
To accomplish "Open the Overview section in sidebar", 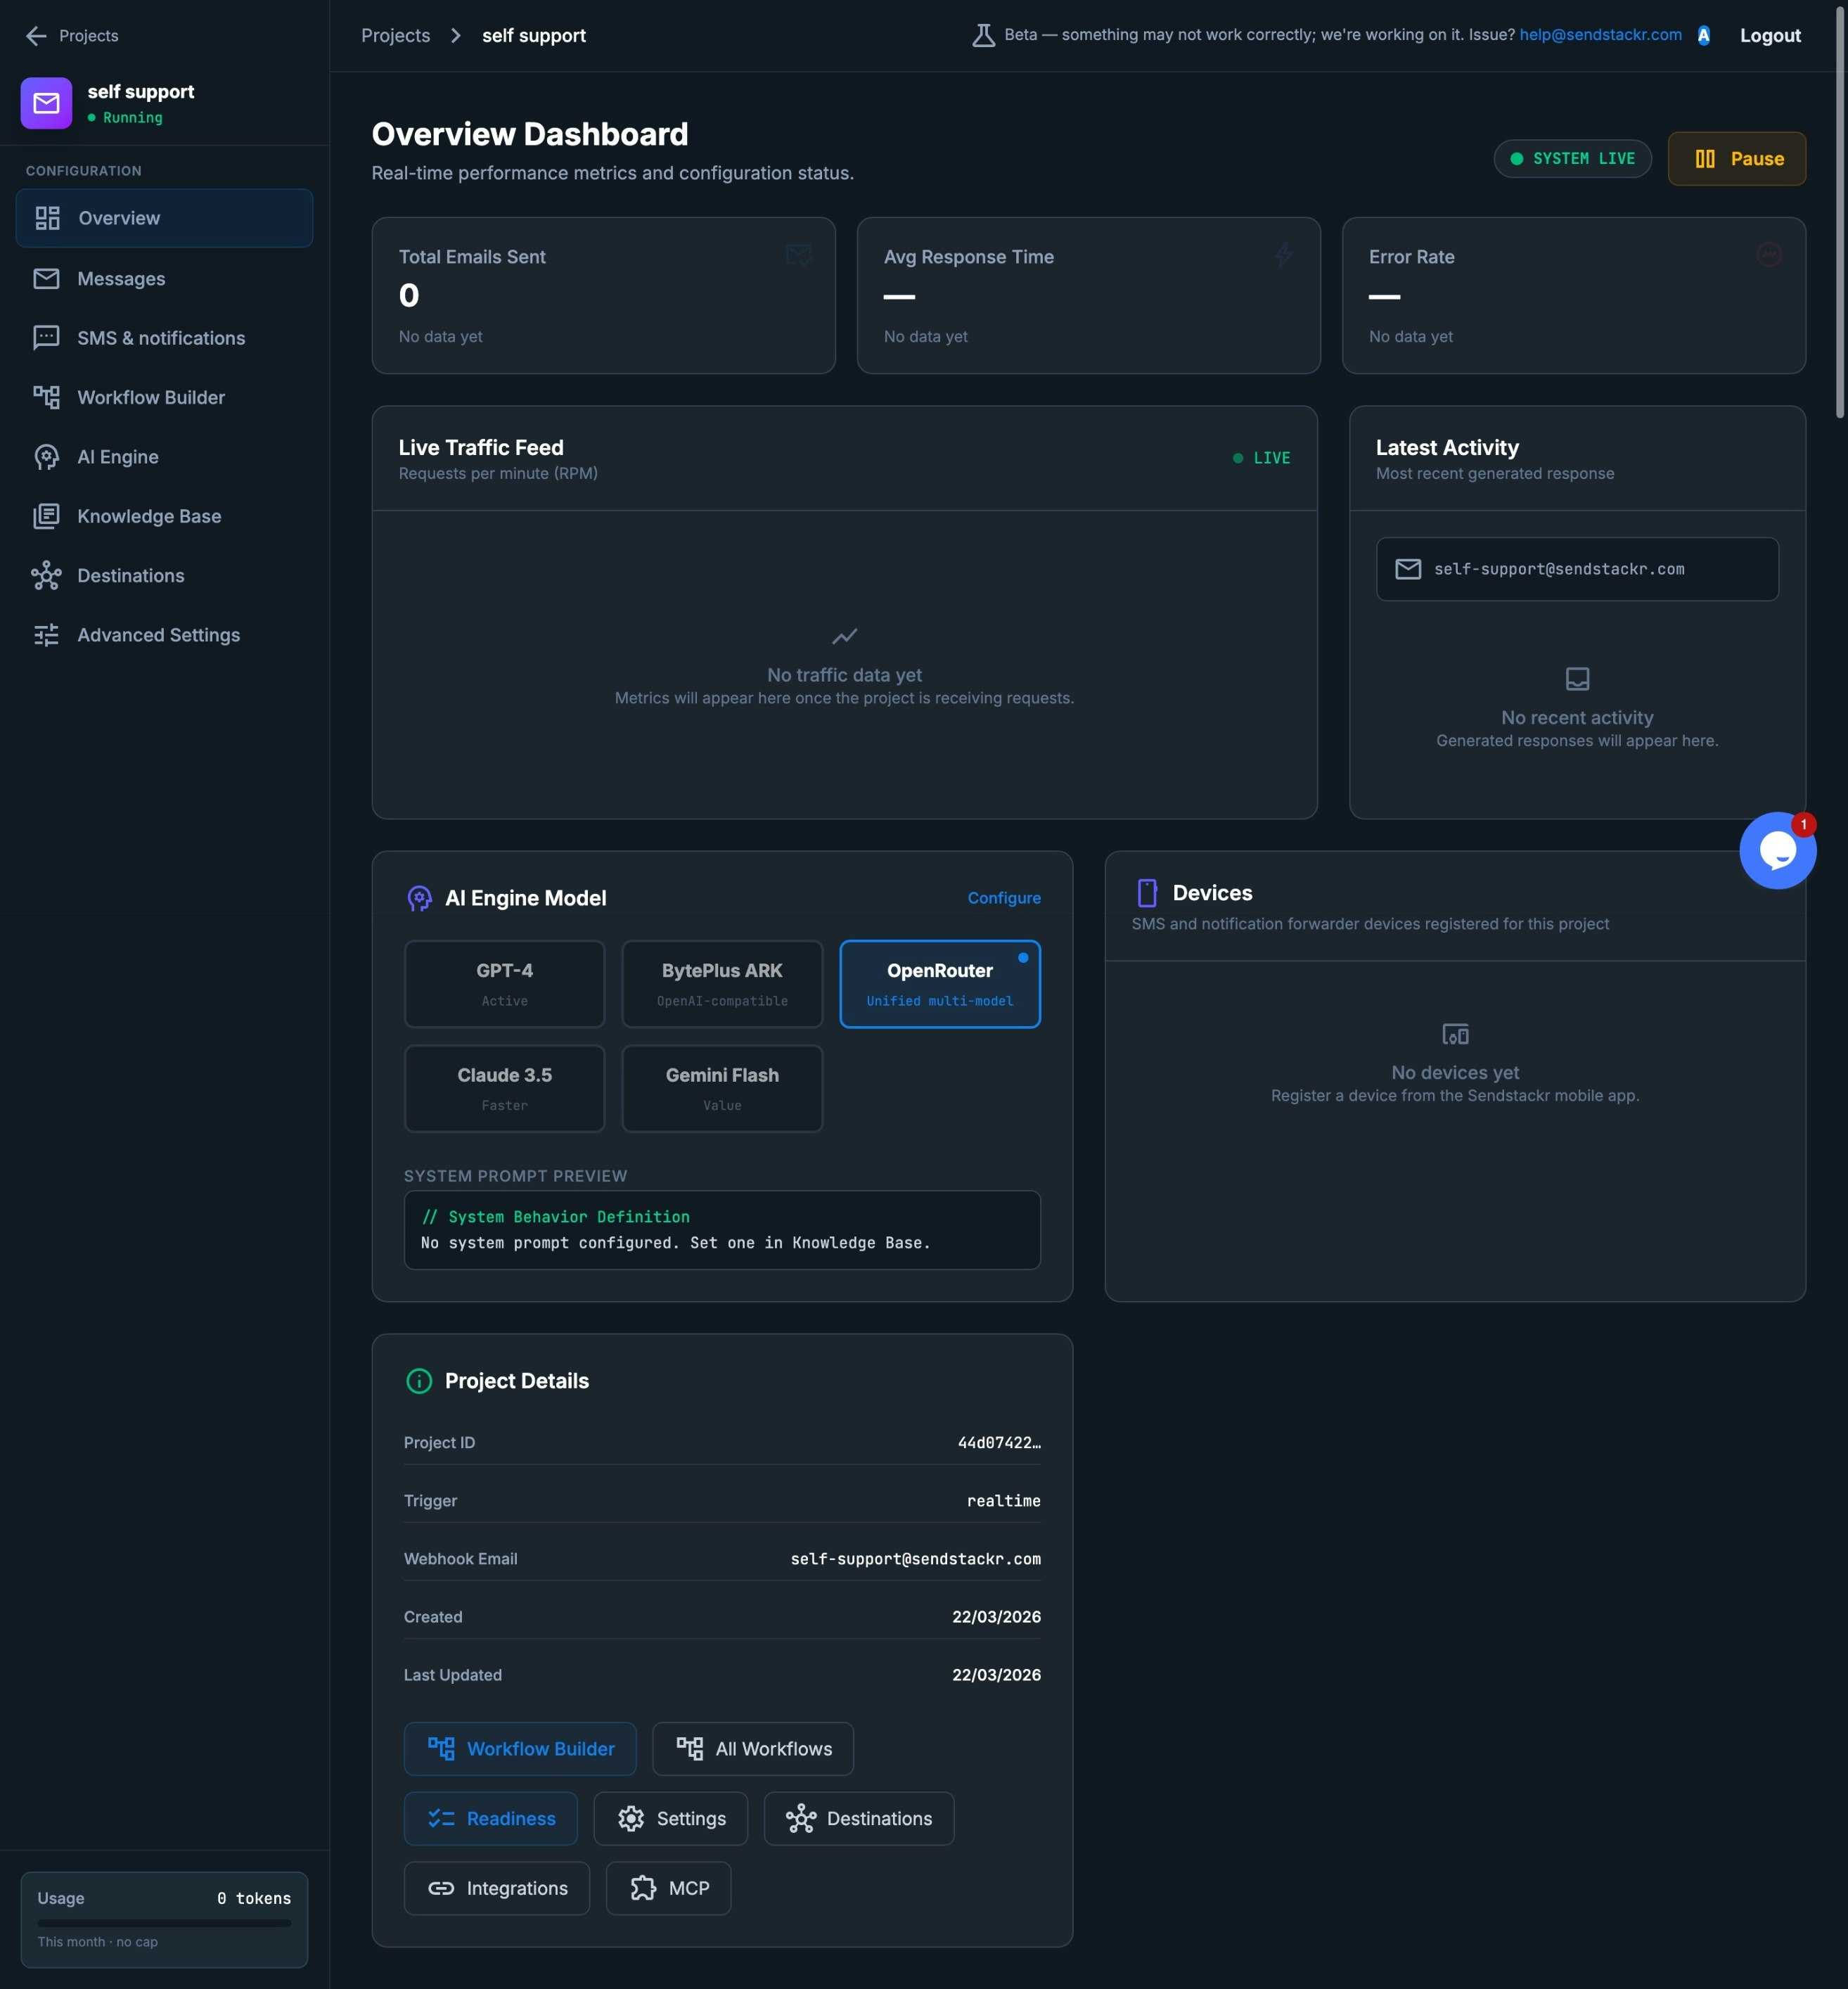I will click(120, 218).
